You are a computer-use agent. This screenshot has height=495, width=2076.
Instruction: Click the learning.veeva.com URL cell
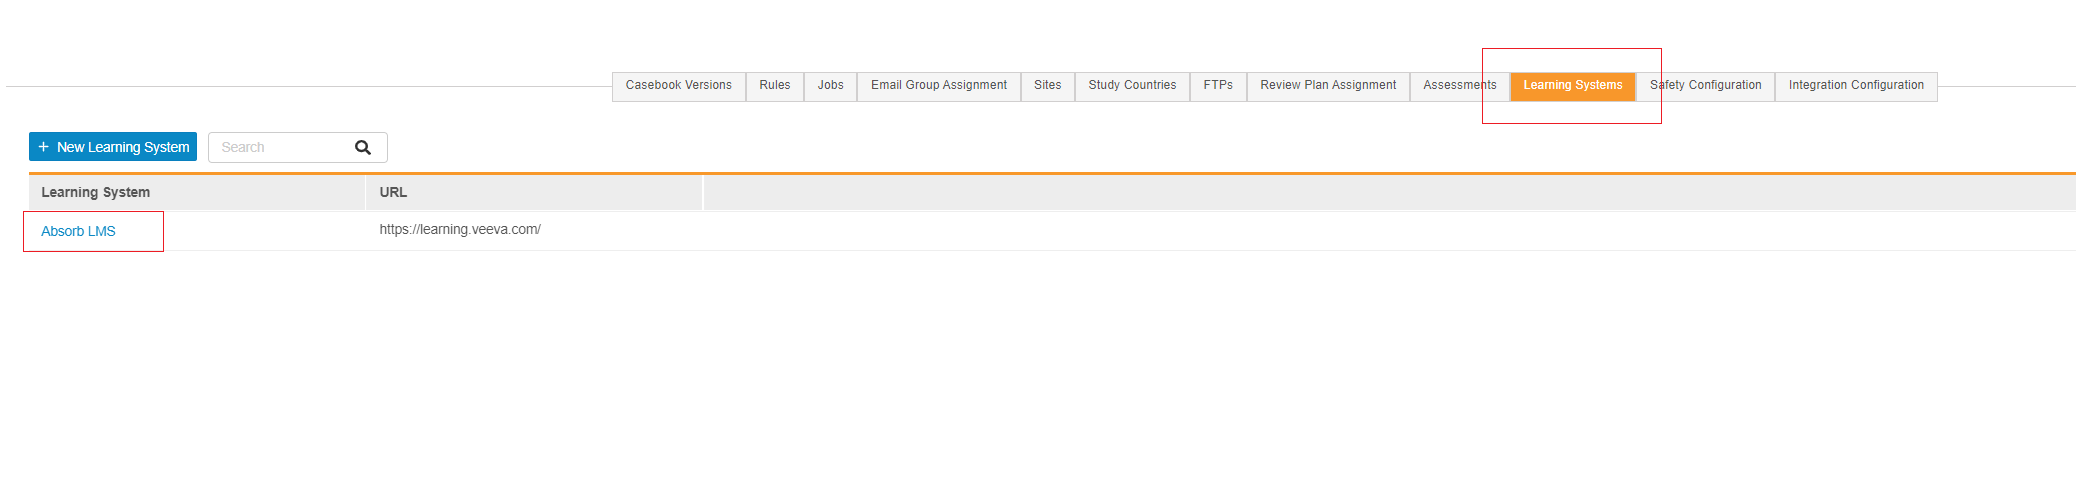tap(460, 230)
